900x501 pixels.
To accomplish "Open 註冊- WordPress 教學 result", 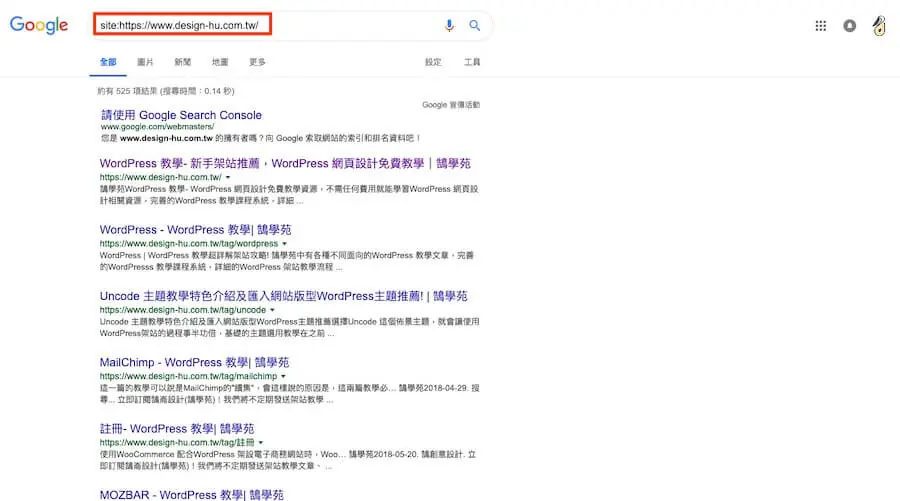I will (x=177, y=429).
